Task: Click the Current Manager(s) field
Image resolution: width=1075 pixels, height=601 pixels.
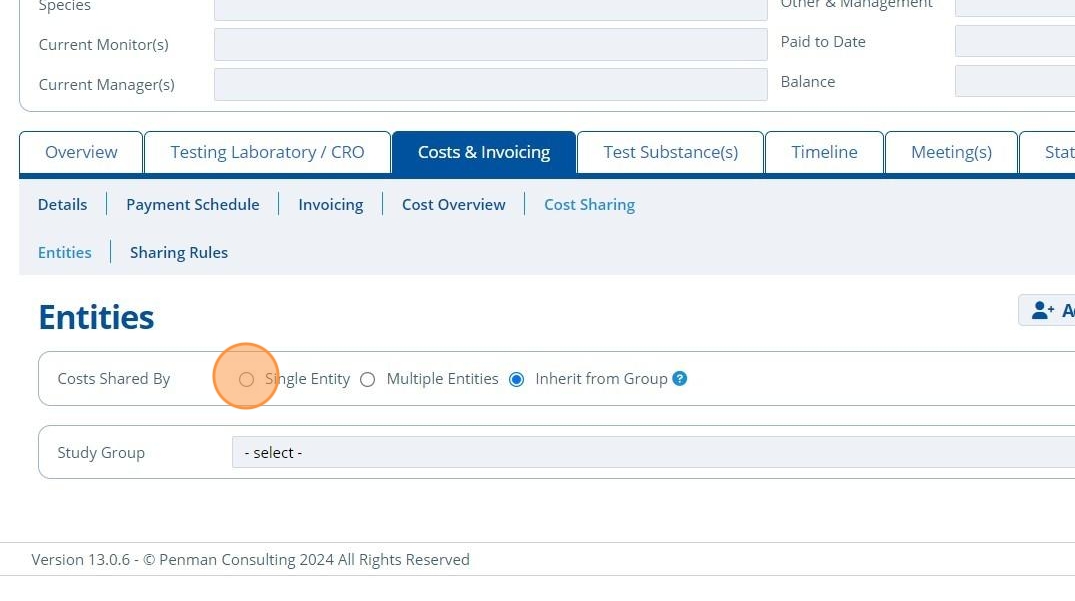Action: [491, 84]
